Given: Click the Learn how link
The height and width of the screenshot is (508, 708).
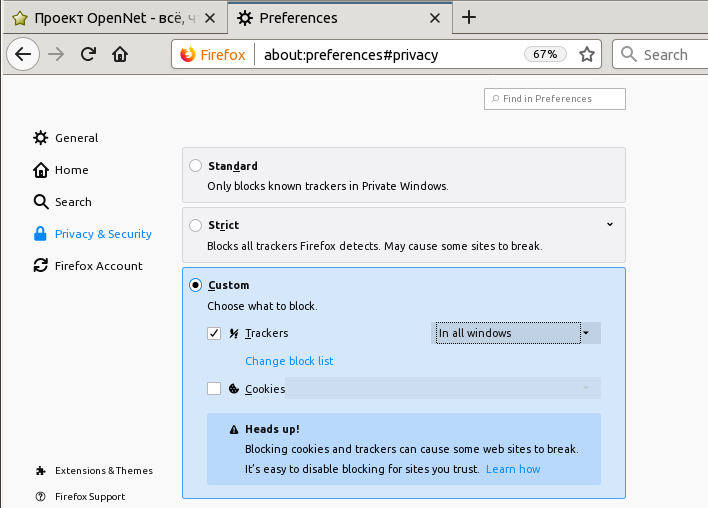Looking at the screenshot, I should [513, 469].
